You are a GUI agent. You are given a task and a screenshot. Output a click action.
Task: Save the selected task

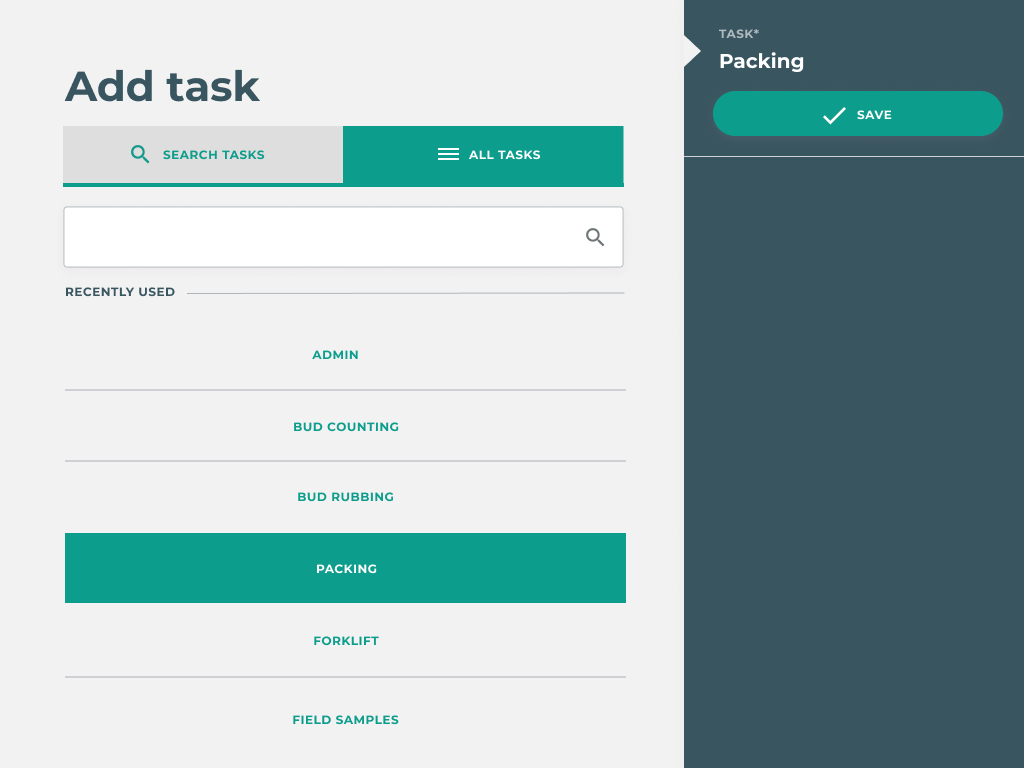[857, 114]
